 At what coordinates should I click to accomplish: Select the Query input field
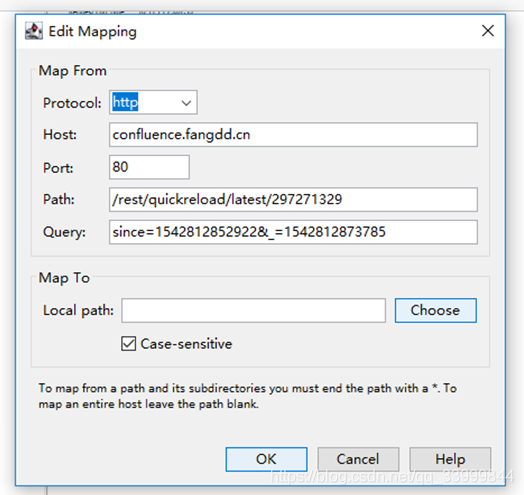click(x=293, y=232)
